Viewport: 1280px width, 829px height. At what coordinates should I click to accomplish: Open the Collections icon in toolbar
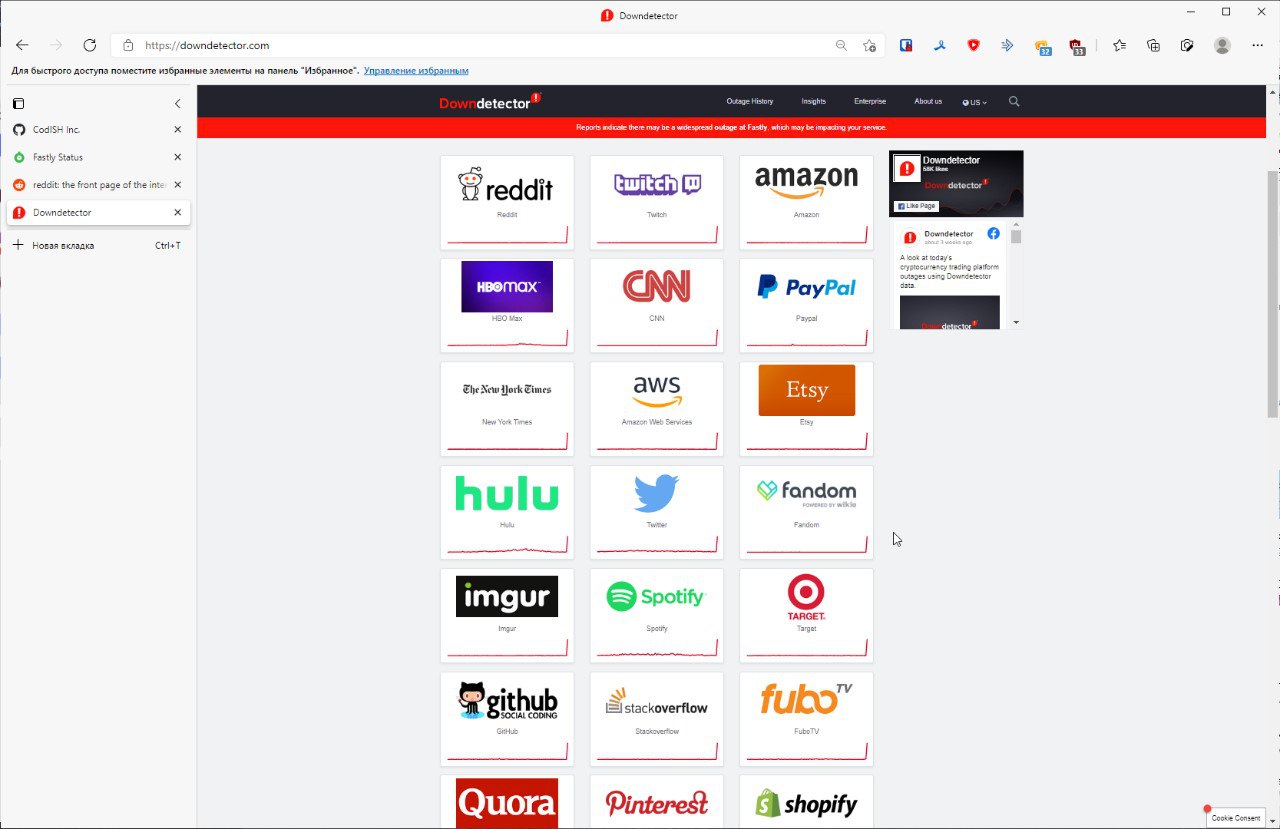[1153, 45]
